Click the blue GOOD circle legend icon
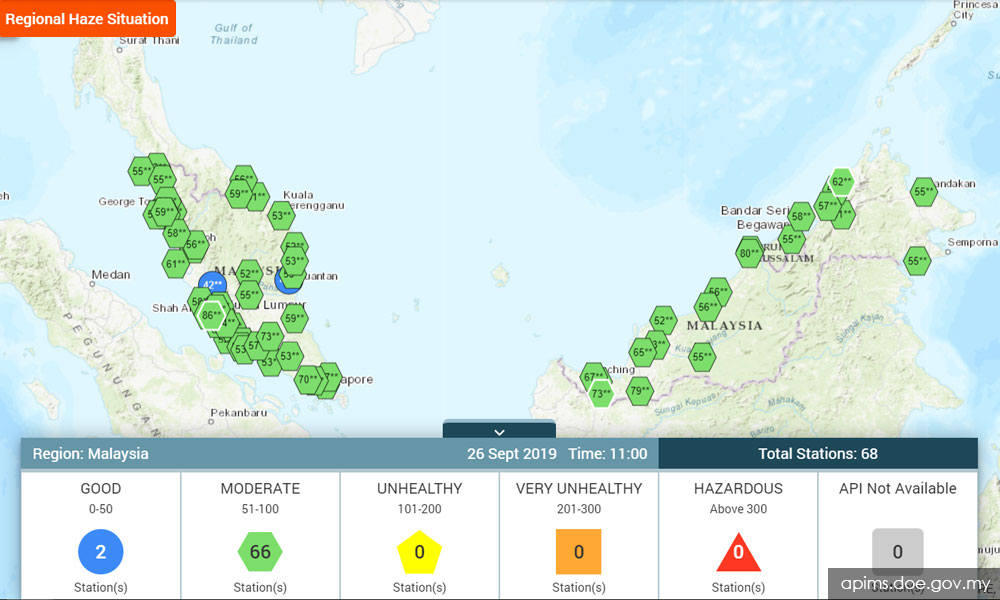This screenshot has width=1000, height=600. 100,551
